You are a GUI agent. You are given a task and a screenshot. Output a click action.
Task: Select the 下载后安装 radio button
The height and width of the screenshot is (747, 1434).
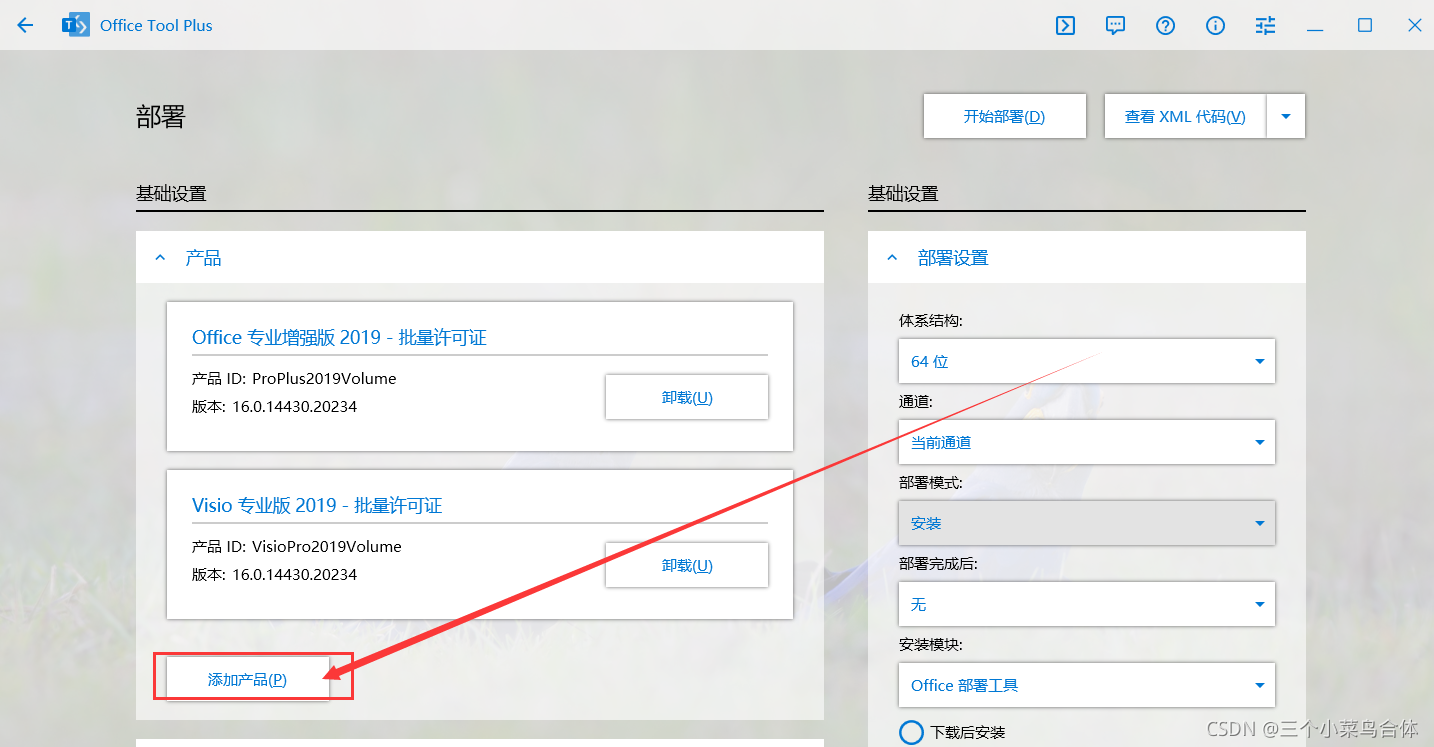[x=911, y=732]
